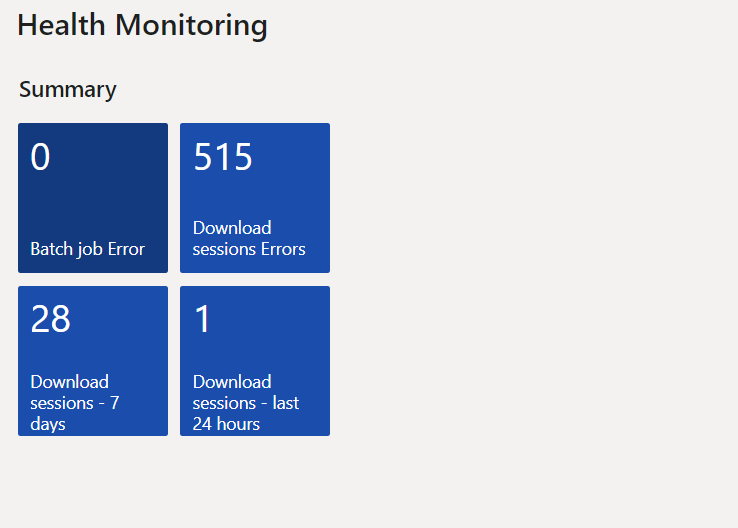Click the 28 sessions count number
738x528 pixels.
(x=50, y=319)
